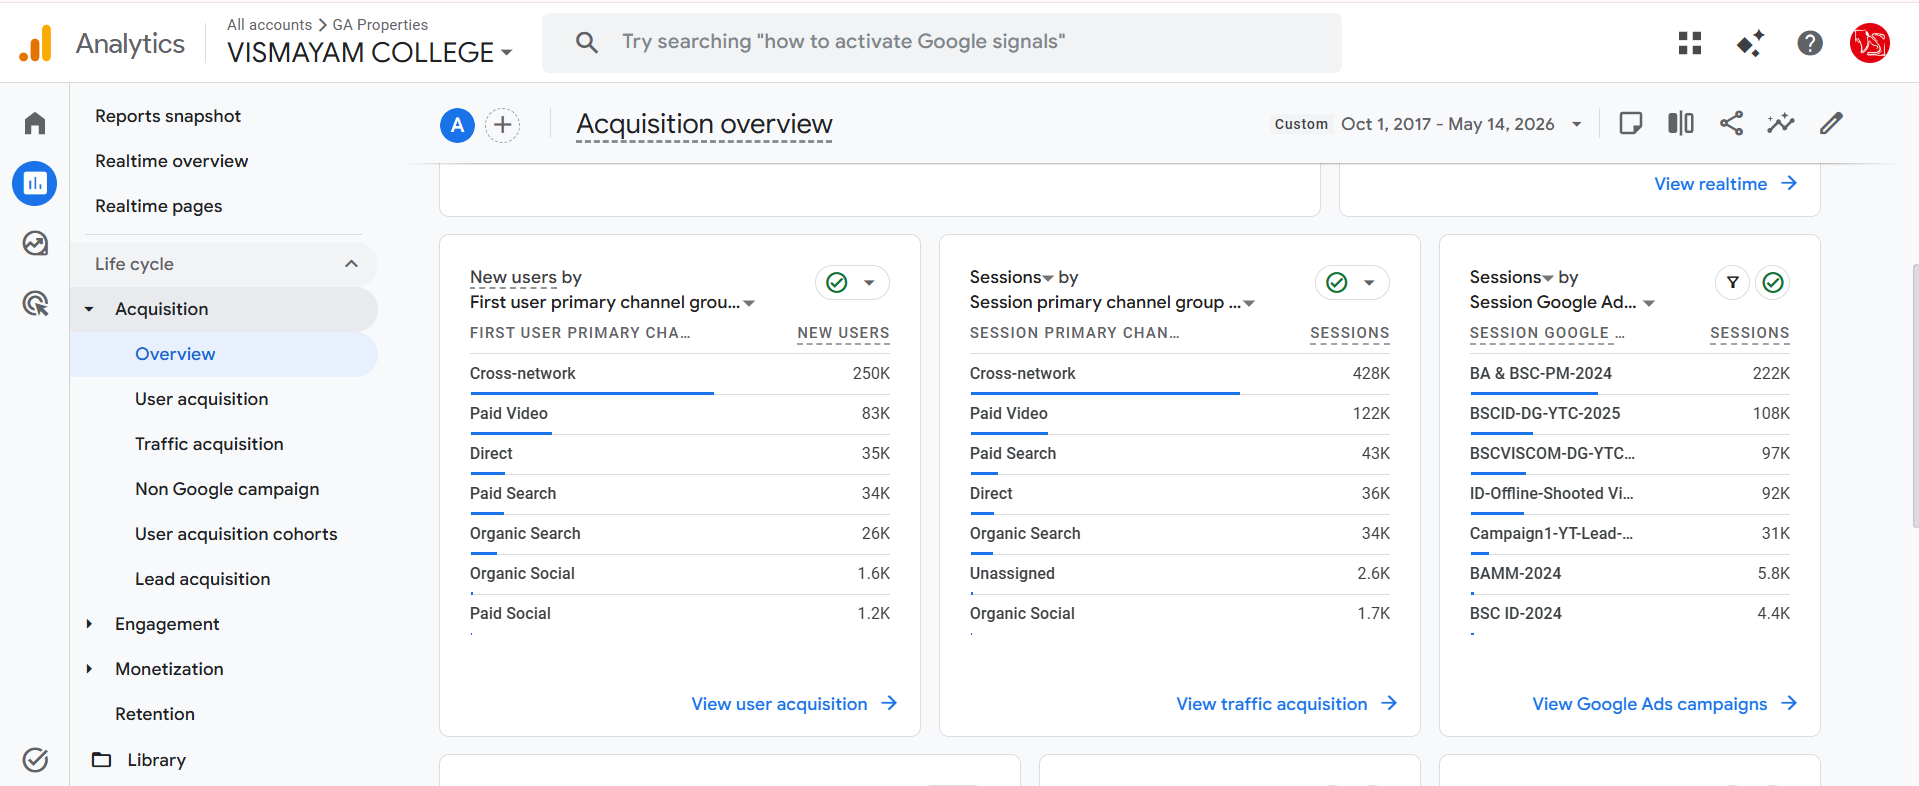This screenshot has width=1919, height=786.
Task: Select the Reports icon in left rail
Action: coord(35,183)
